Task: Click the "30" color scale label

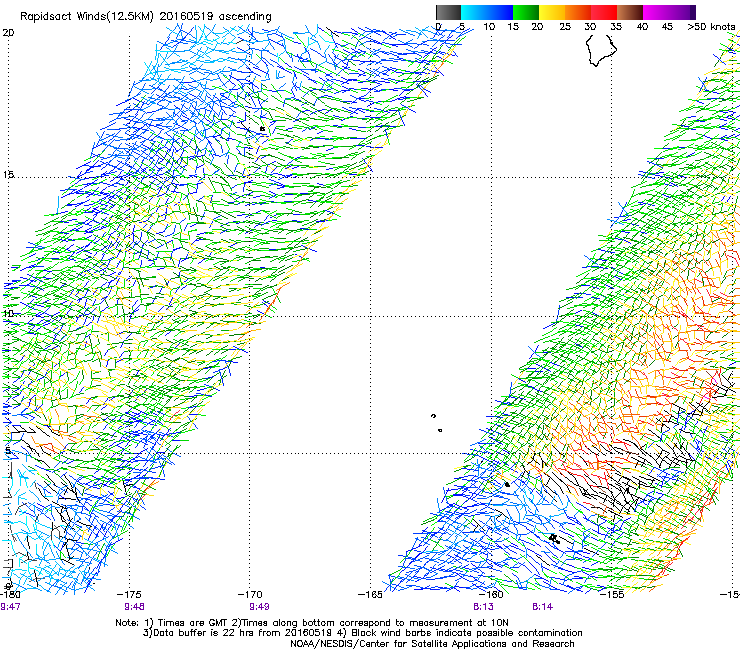Action: [590, 27]
